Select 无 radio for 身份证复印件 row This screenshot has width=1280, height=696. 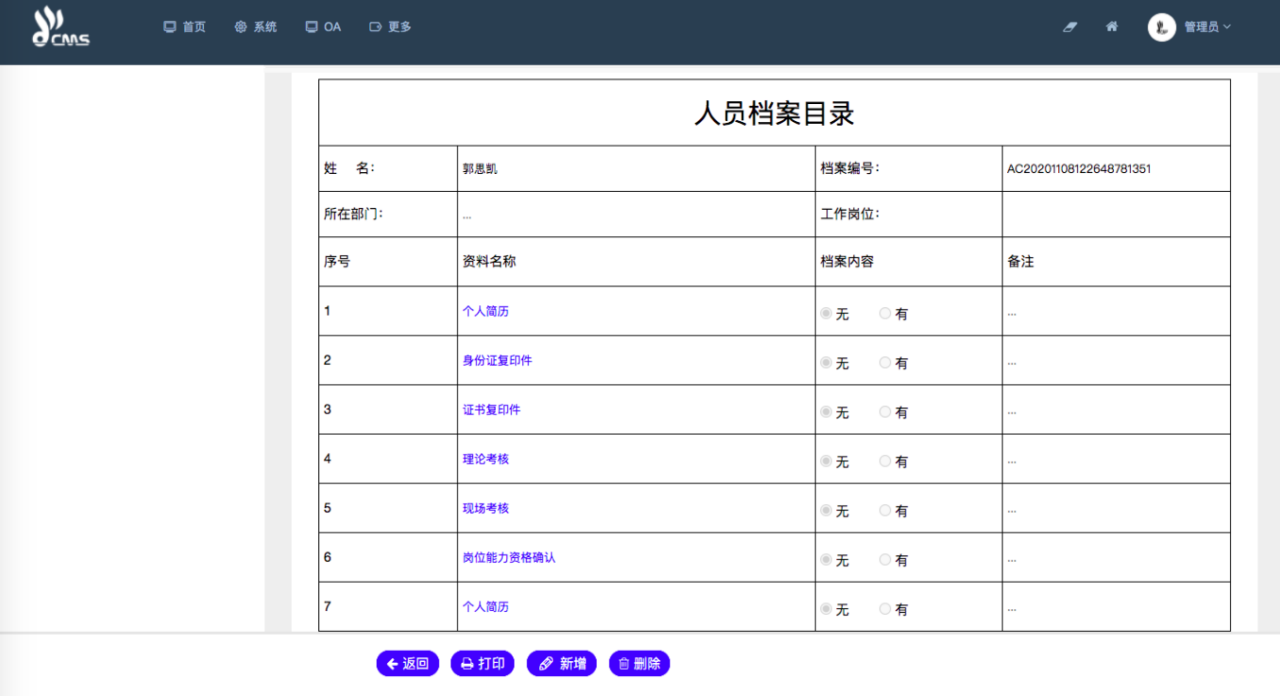point(826,362)
